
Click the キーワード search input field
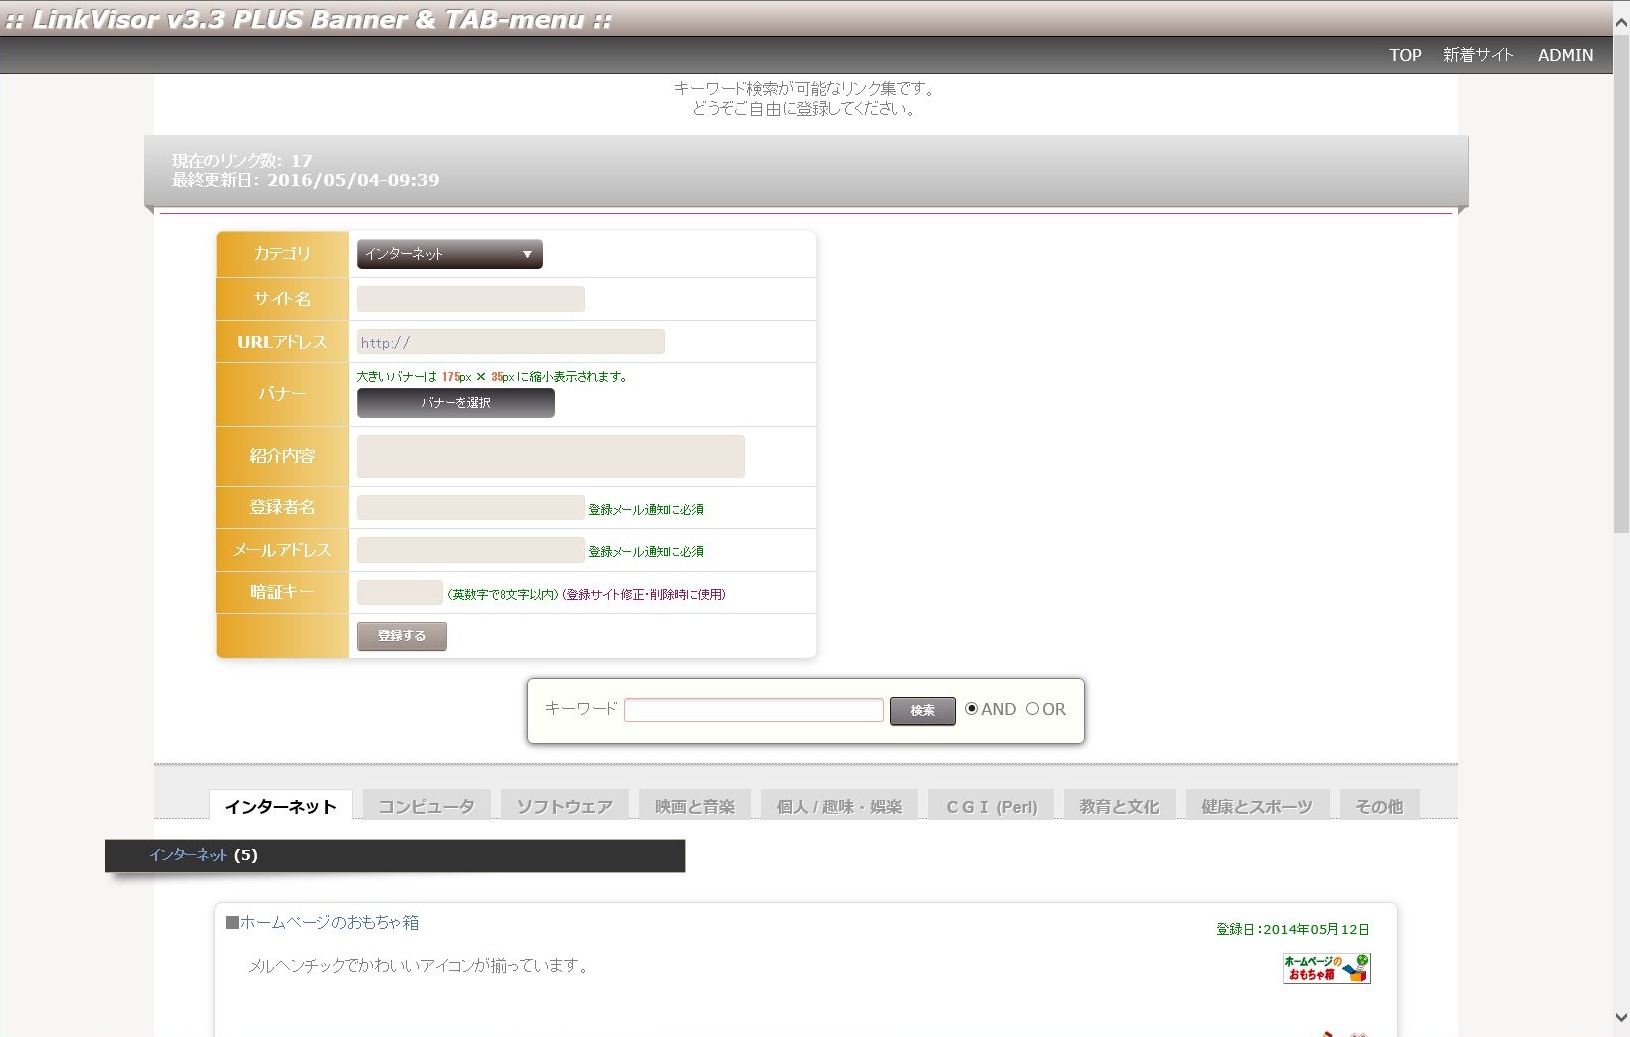click(x=753, y=710)
